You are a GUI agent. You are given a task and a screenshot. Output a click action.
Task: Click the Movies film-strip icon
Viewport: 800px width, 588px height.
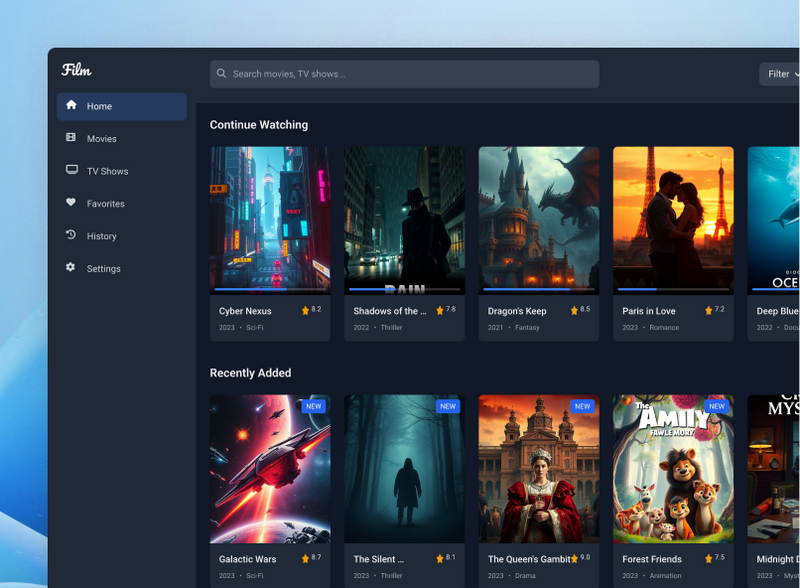71,138
